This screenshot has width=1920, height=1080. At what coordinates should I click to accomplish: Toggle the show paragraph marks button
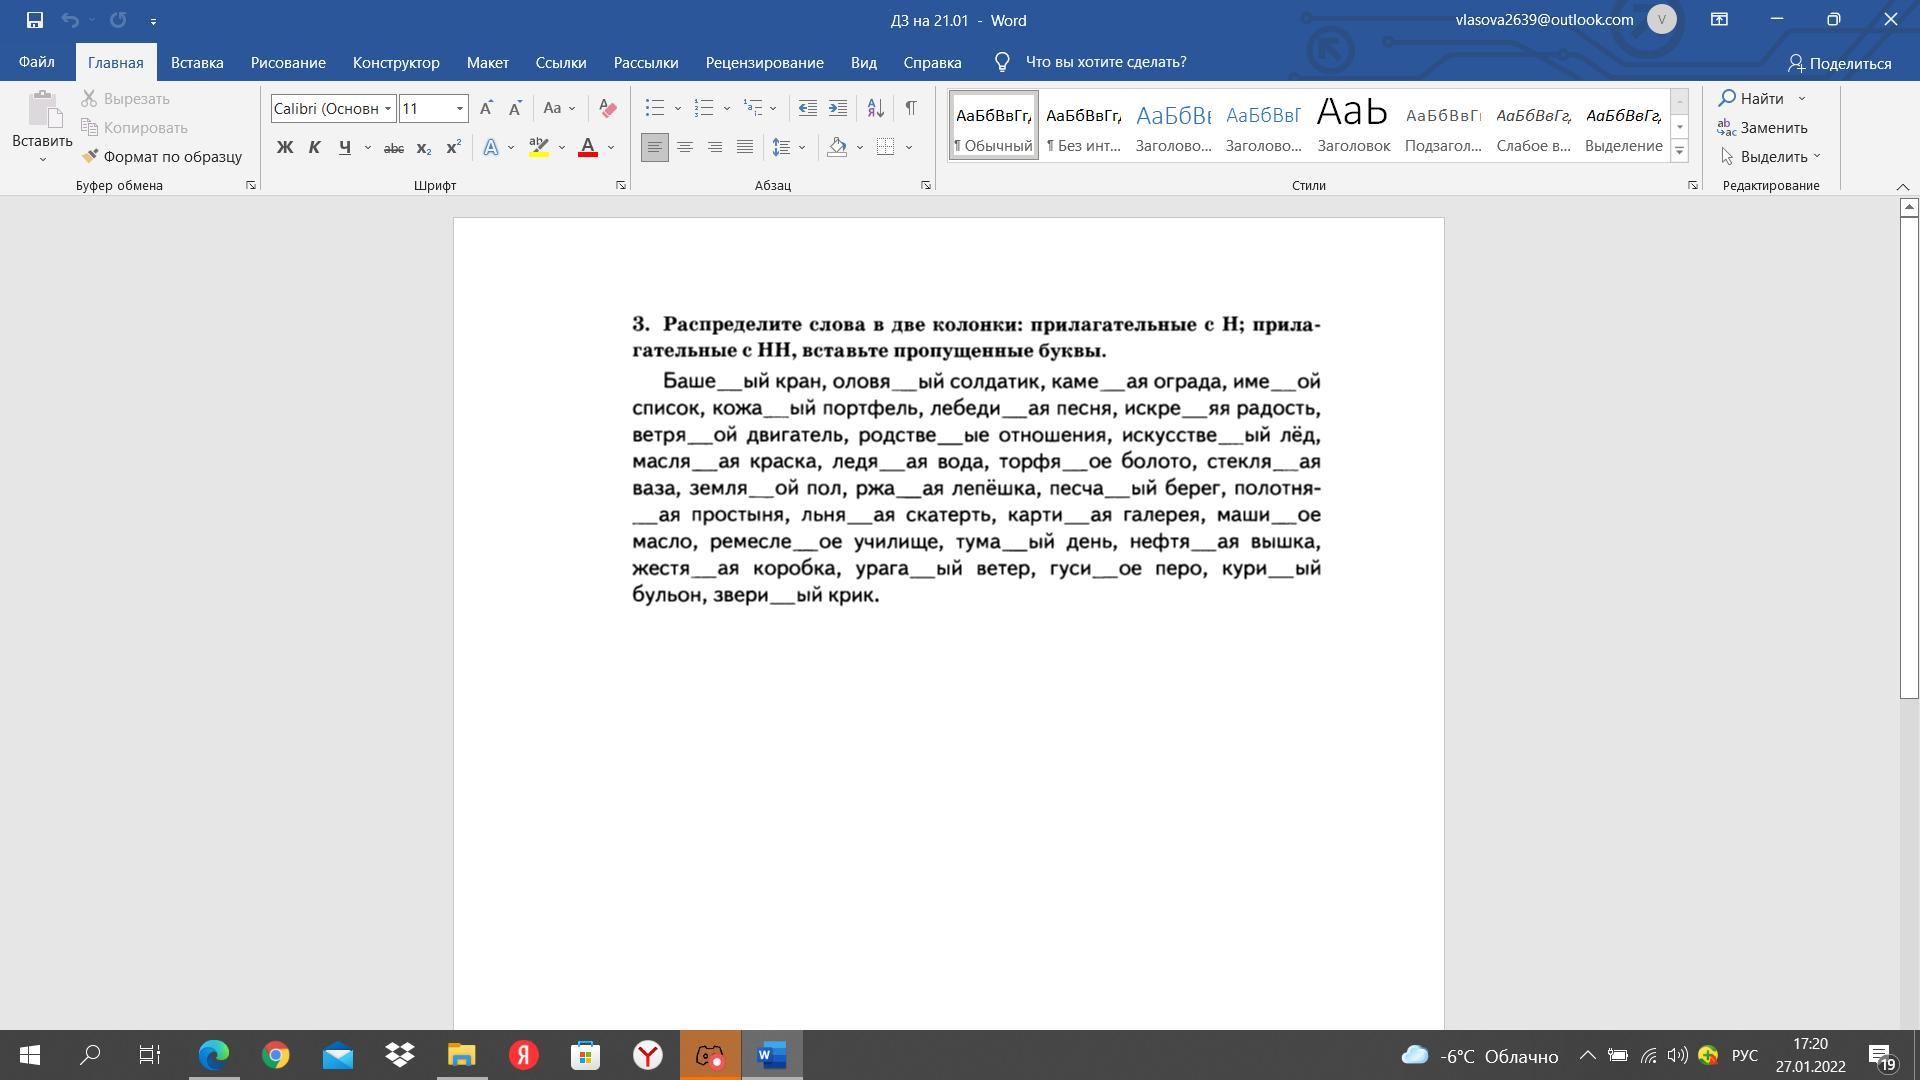(910, 108)
